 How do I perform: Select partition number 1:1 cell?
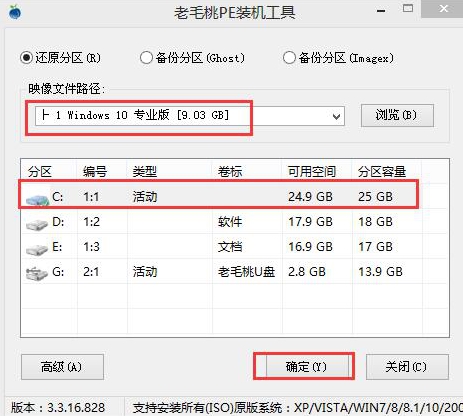pos(91,197)
